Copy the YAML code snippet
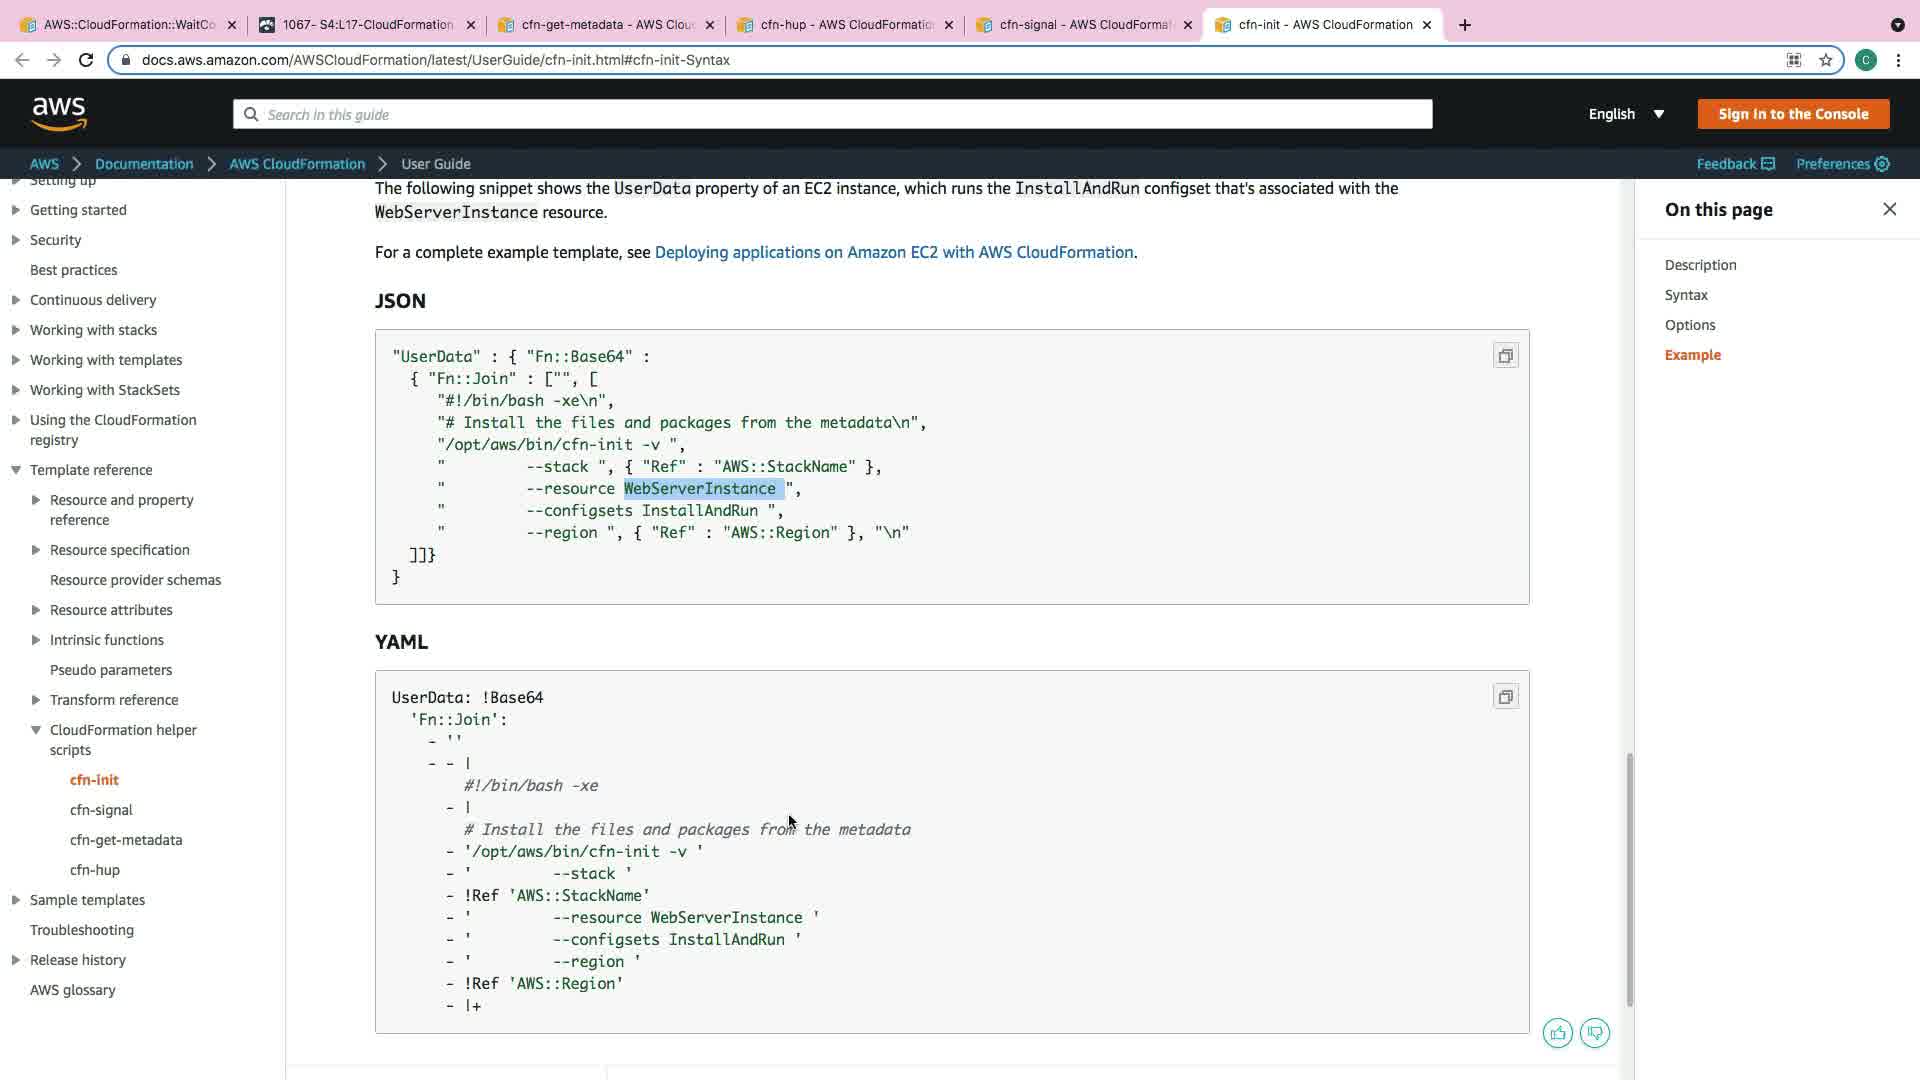The height and width of the screenshot is (1080, 1920). click(x=1505, y=697)
